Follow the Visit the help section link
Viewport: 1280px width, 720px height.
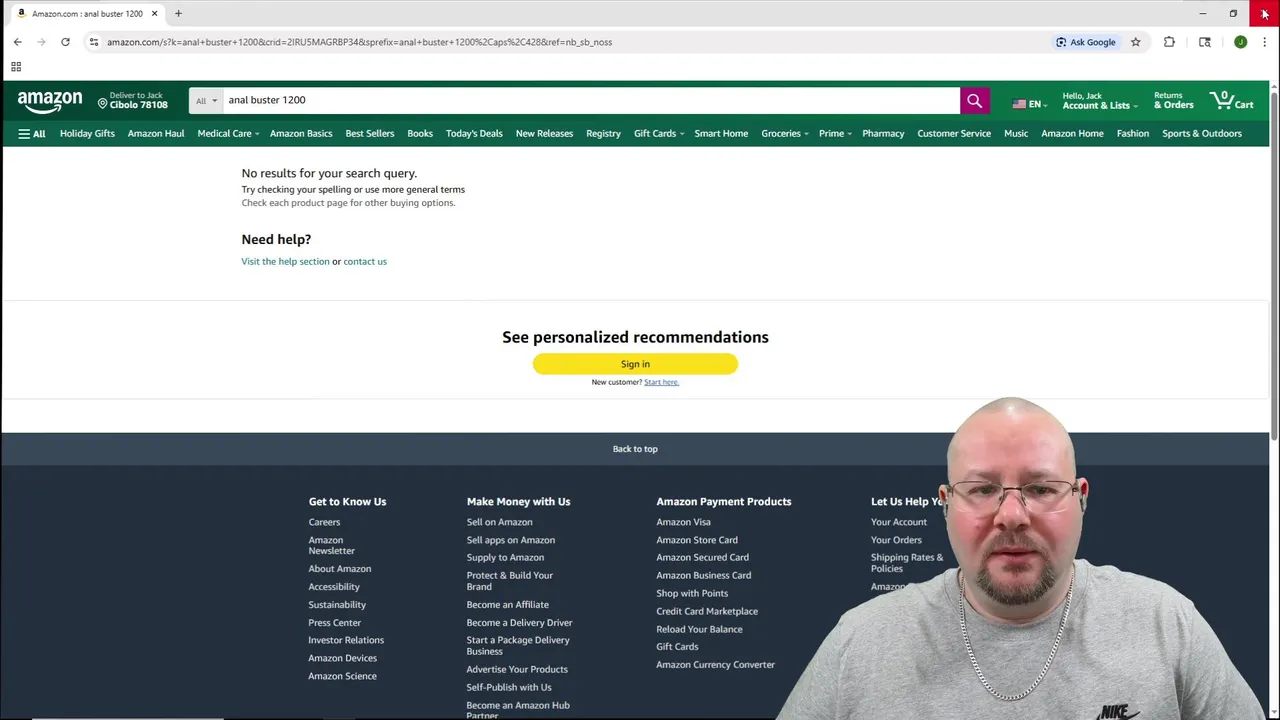(285, 261)
